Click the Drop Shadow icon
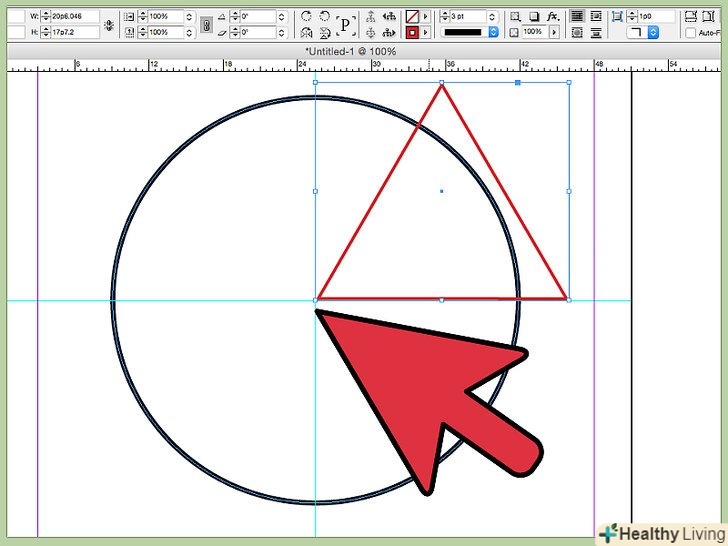 click(x=532, y=17)
